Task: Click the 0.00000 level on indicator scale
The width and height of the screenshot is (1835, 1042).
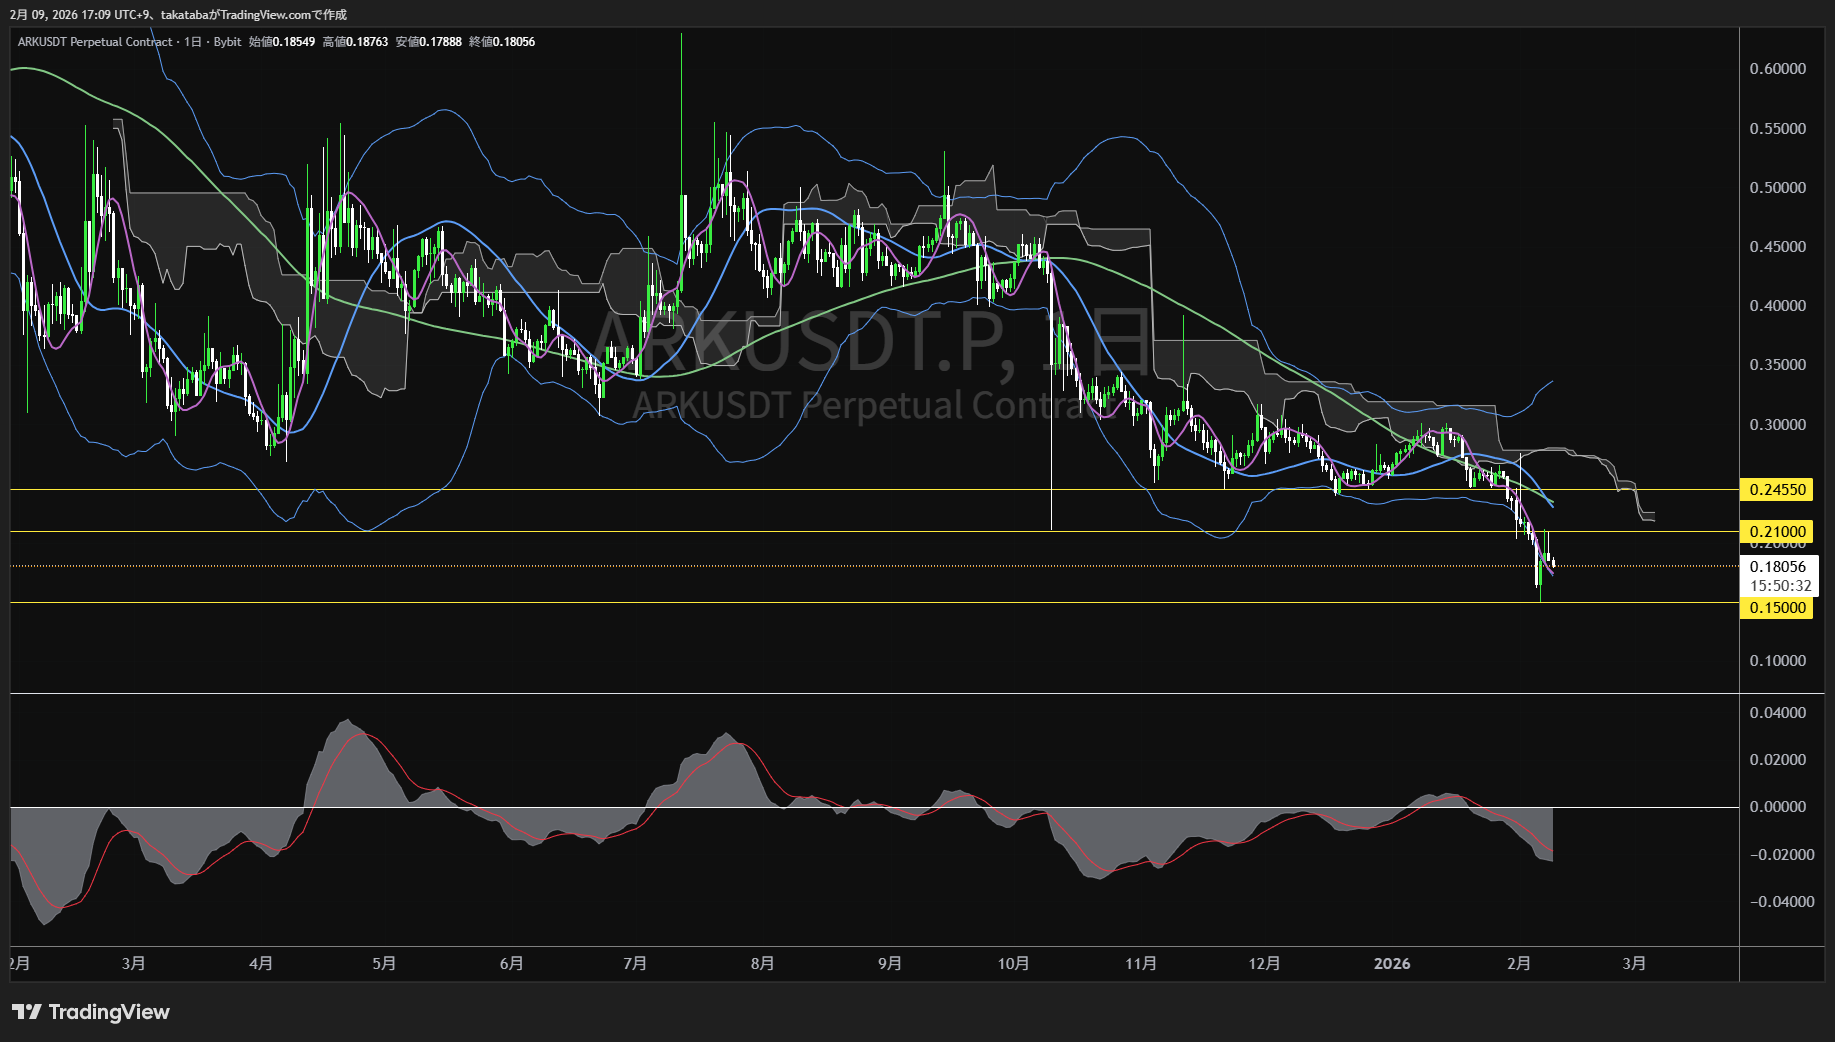Action: [x=1777, y=807]
